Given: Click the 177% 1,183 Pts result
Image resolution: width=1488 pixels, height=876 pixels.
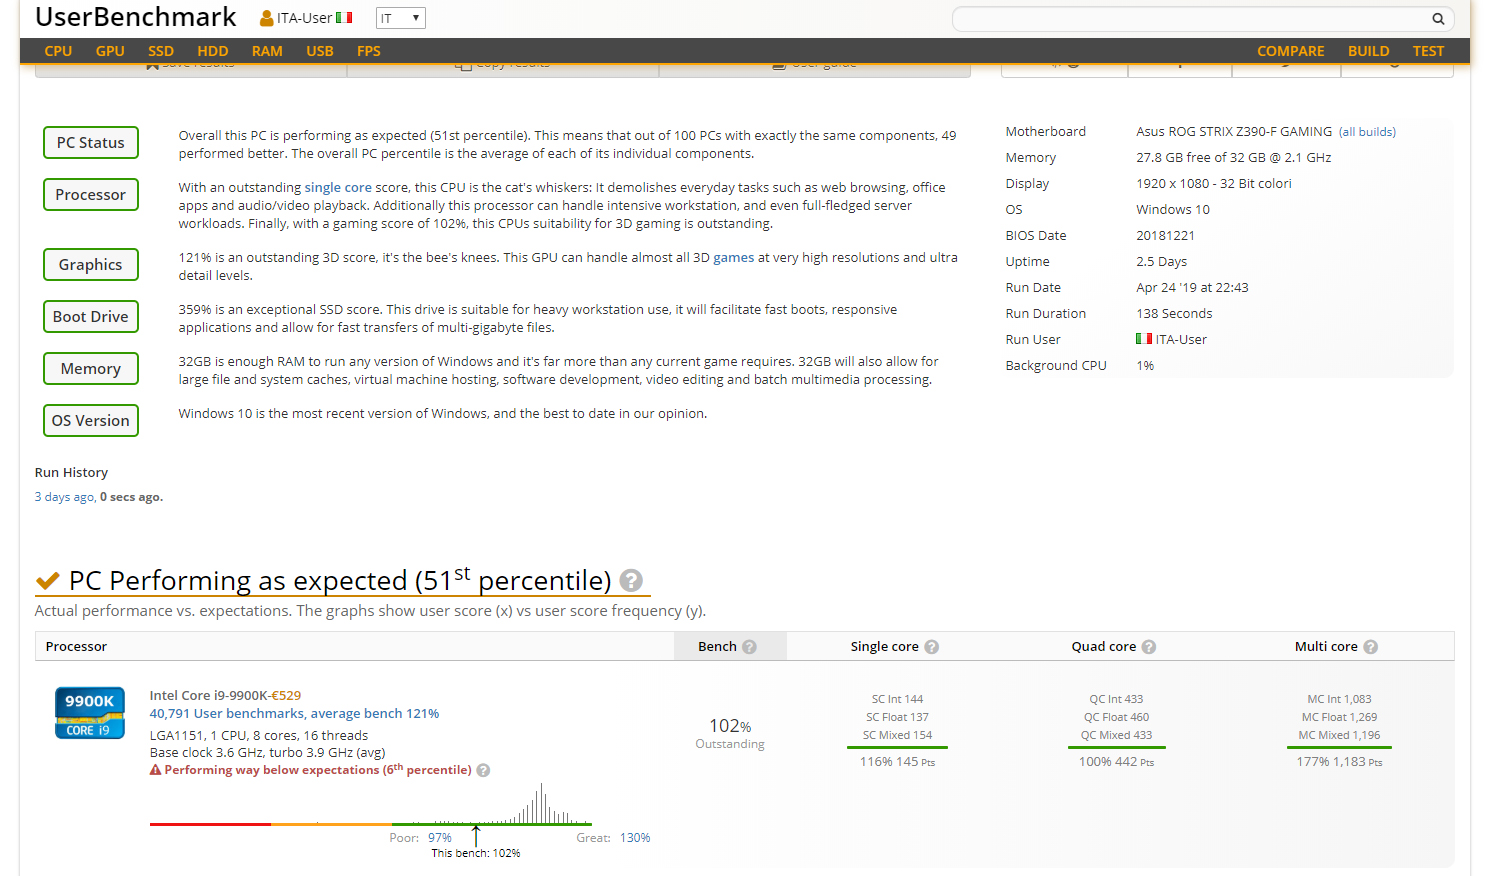Looking at the screenshot, I should (x=1339, y=762).
